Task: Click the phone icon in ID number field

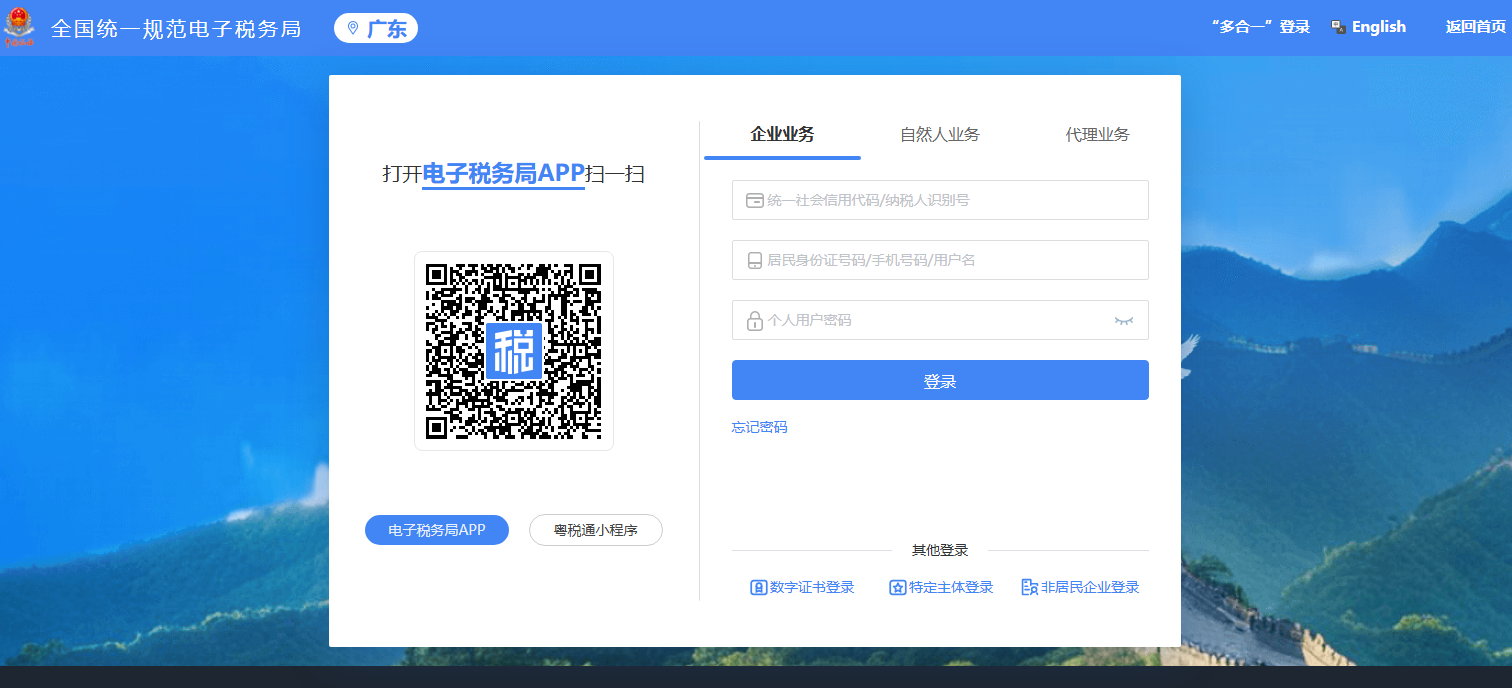Action: pos(755,260)
